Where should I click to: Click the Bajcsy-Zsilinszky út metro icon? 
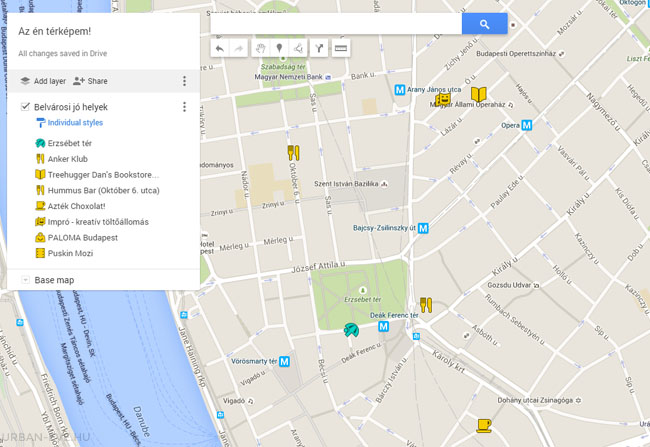coord(423,228)
